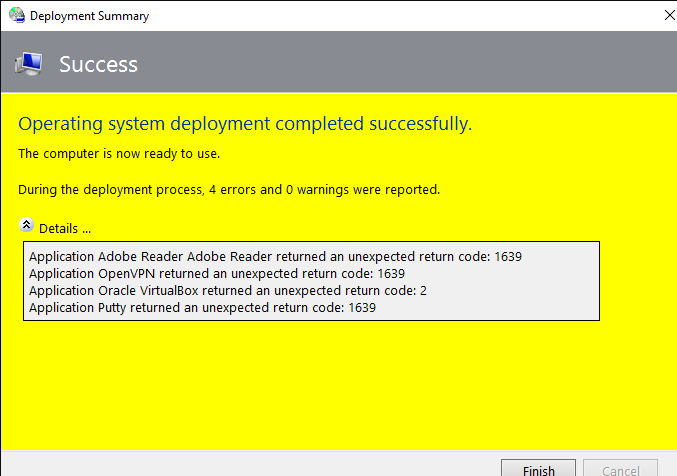Select the Oracle VirtualBox return code 2 line

(228, 291)
